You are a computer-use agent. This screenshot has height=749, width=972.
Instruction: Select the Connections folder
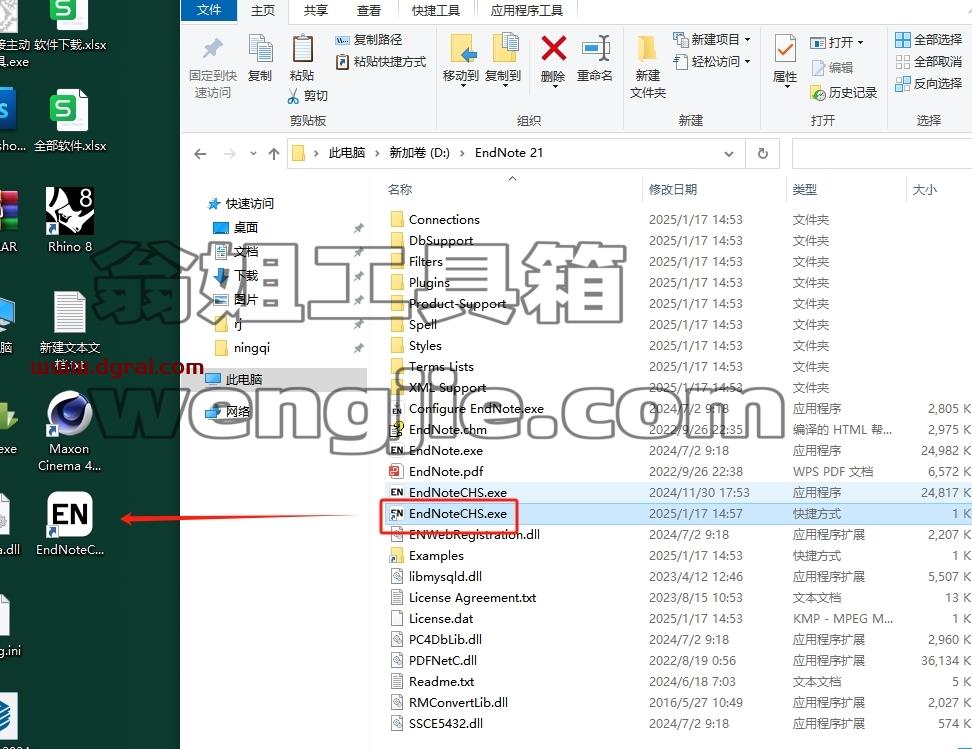(x=444, y=219)
